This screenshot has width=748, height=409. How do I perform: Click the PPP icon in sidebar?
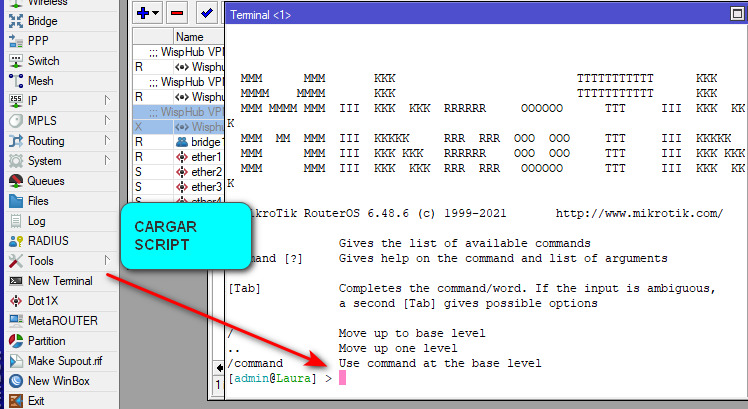coord(16,41)
